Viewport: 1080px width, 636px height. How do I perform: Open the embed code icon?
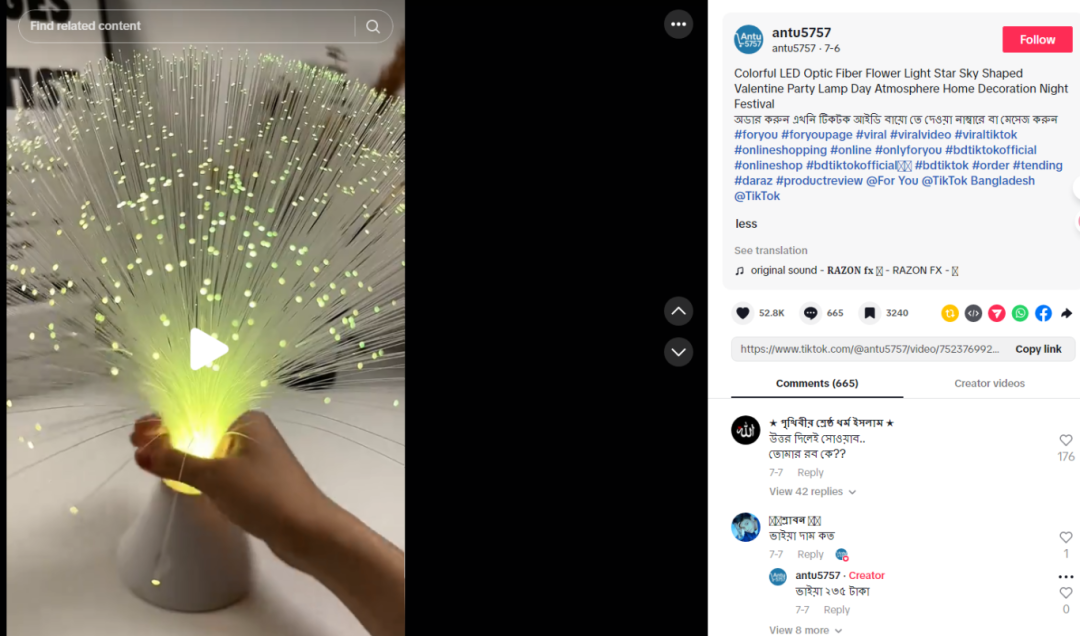[x=973, y=313]
